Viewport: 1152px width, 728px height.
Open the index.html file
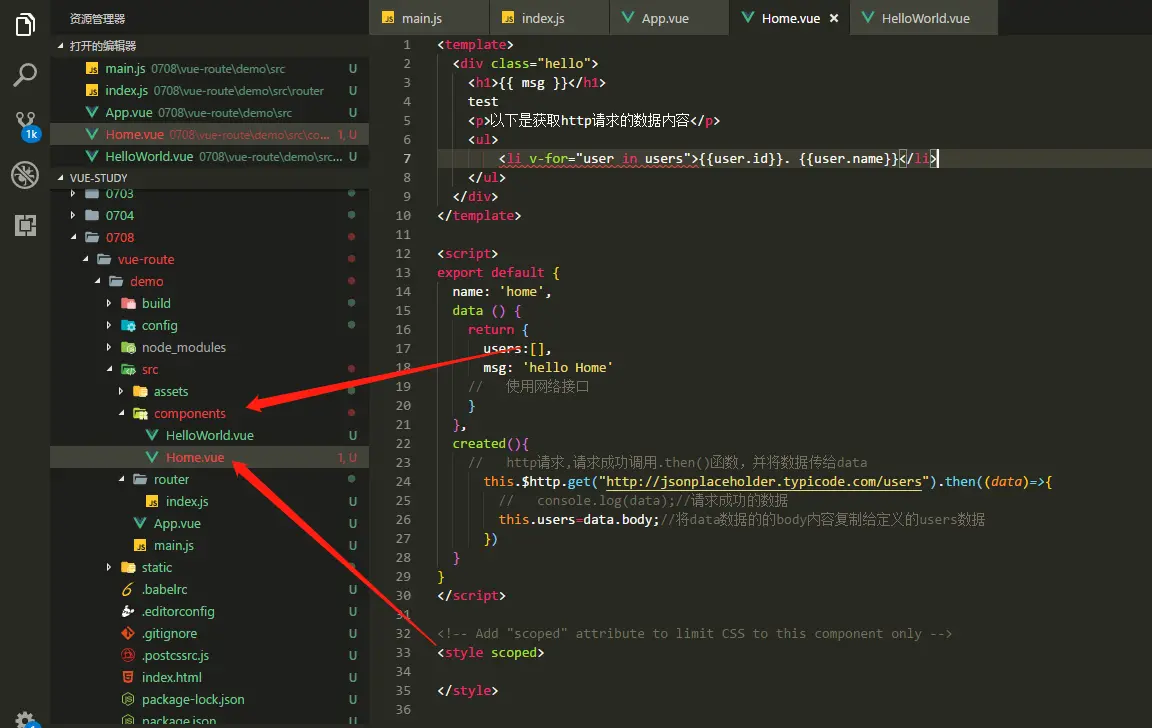tap(209, 678)
